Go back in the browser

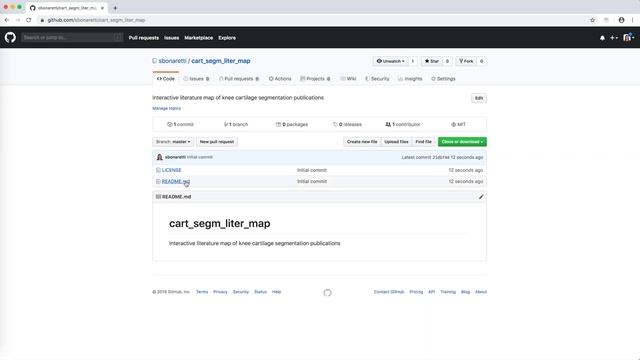[x=7, y=20]
